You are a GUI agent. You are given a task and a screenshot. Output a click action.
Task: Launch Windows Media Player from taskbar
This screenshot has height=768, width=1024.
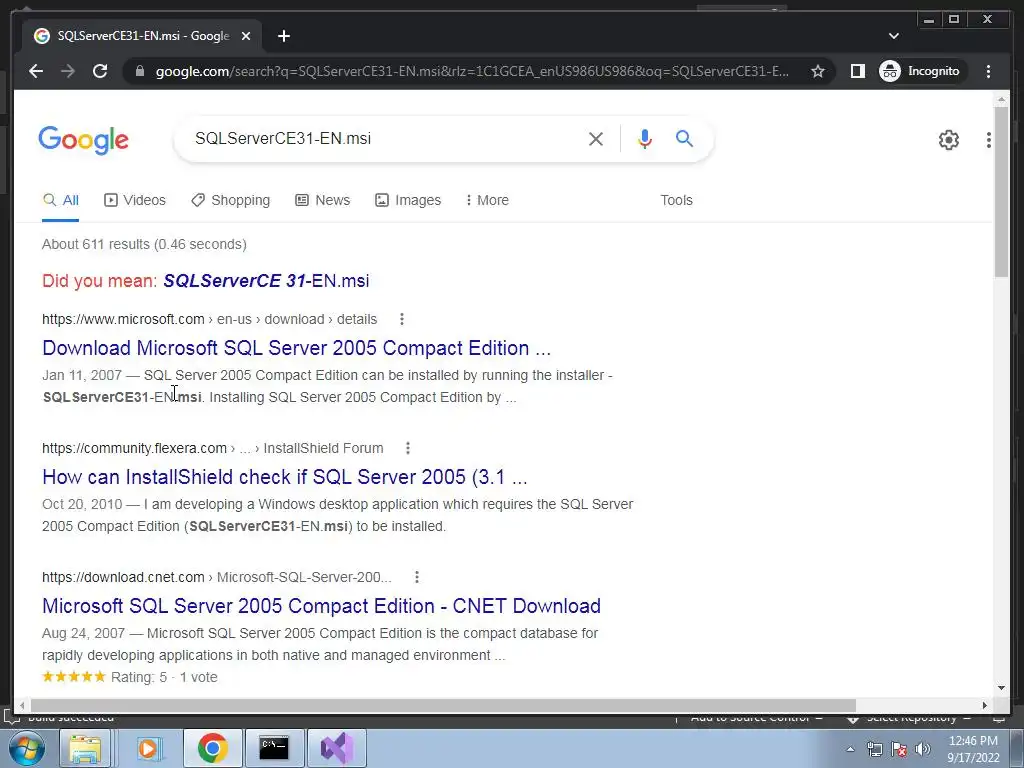(148, 748)
